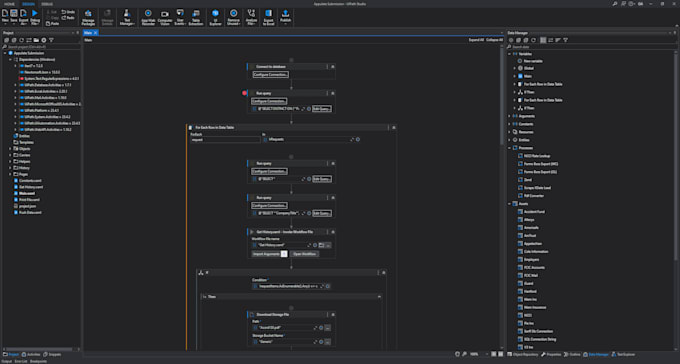
Task: Redo the last action
Action: [68, 18]
